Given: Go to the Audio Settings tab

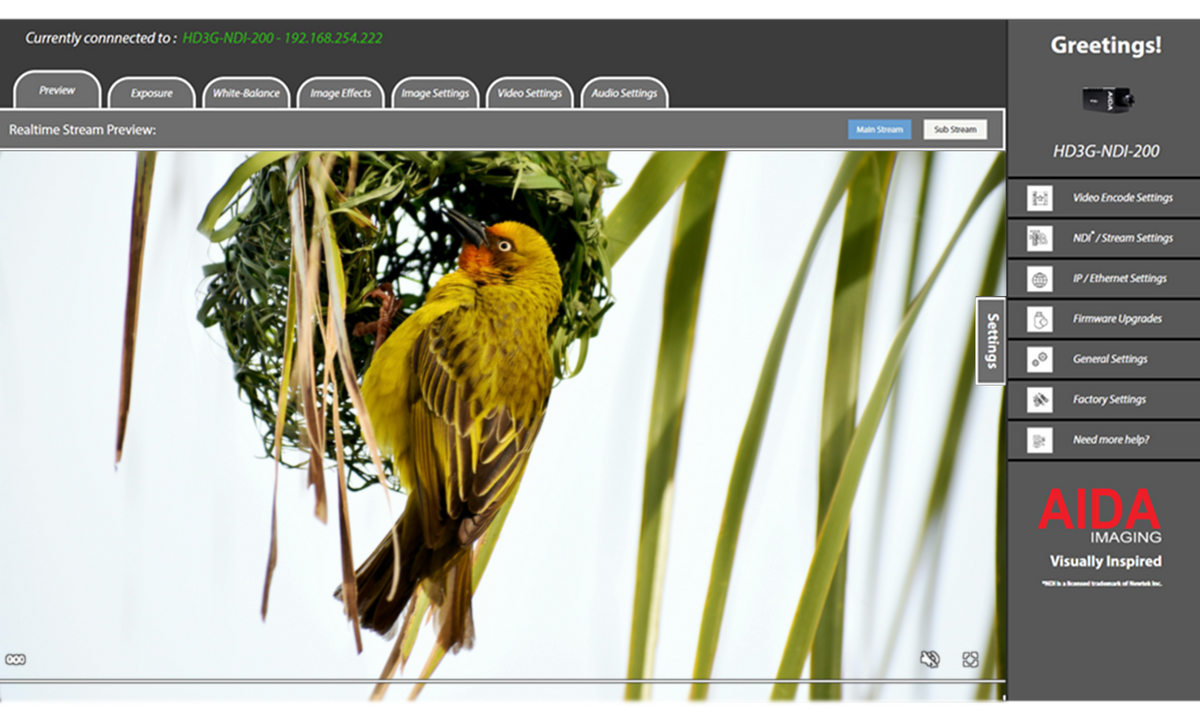Looking at the screenshot, I should pos(624,93).
